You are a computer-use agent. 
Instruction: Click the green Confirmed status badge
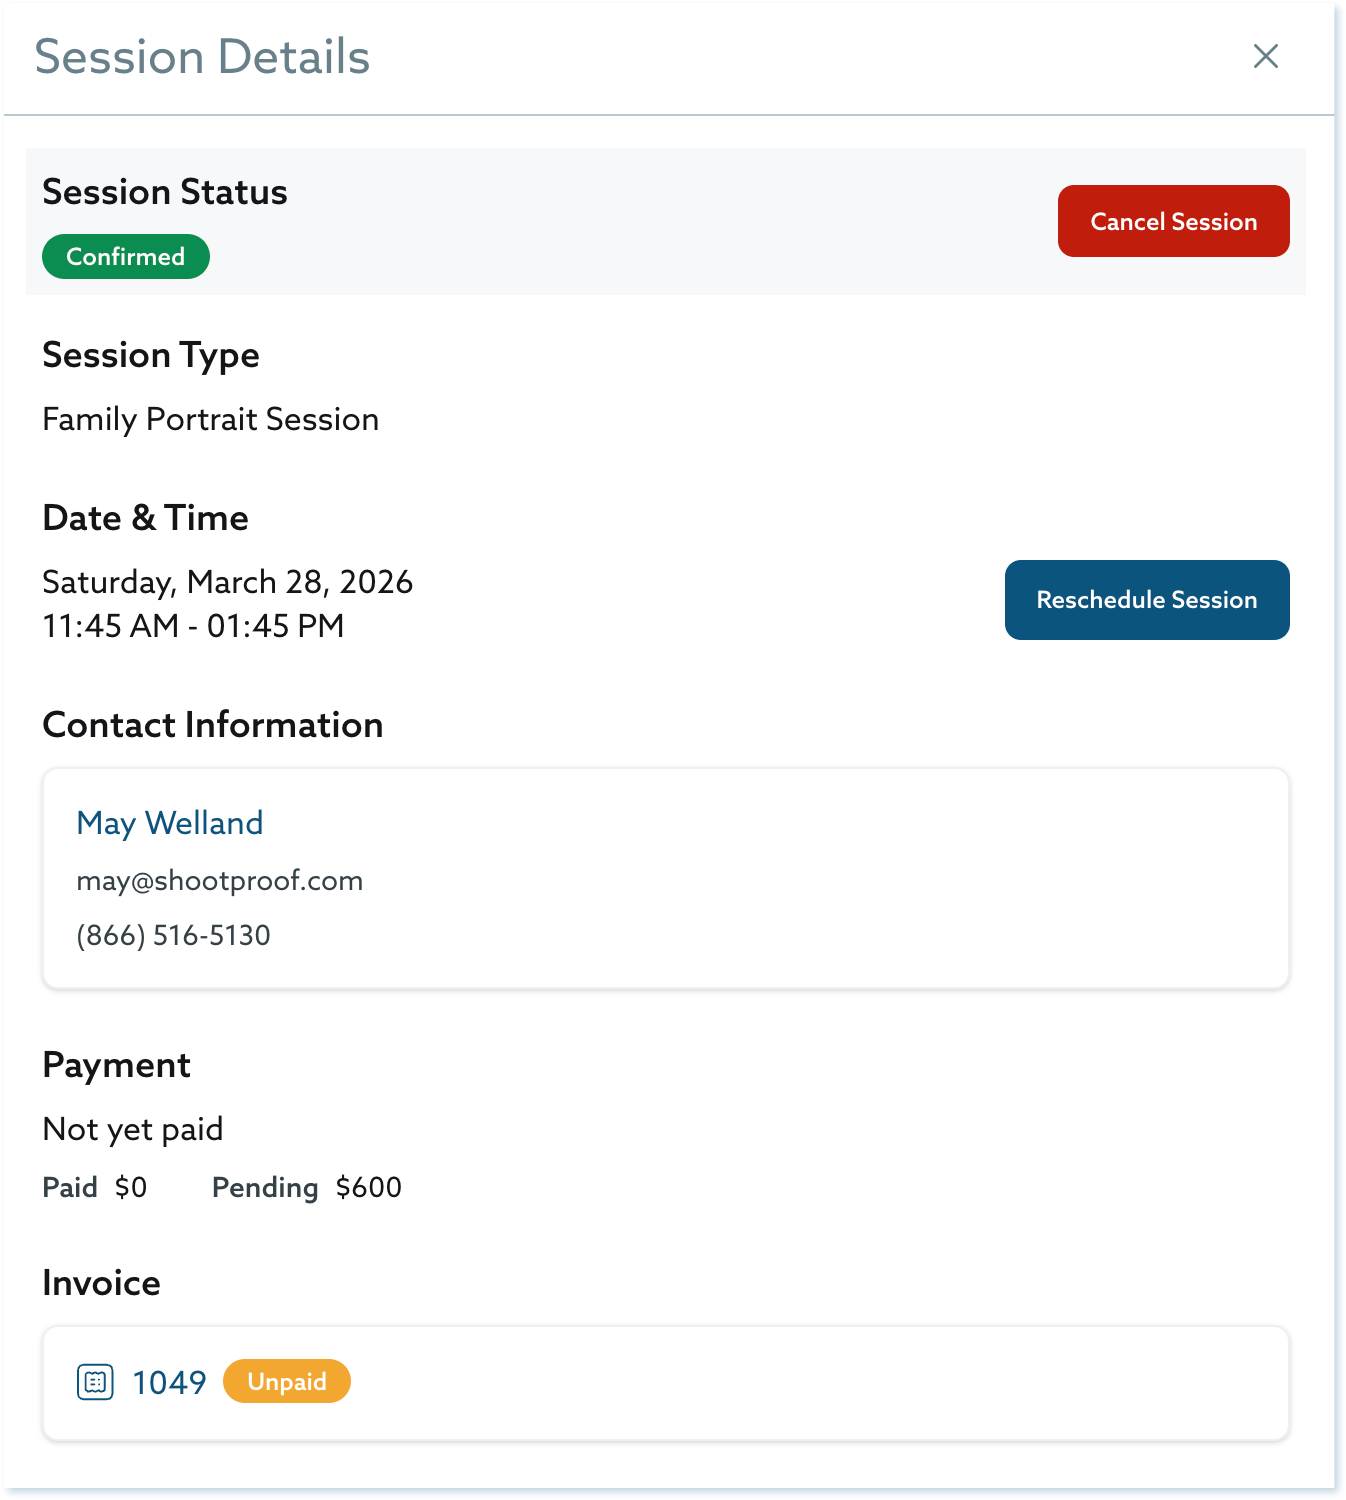pos(126,257)
